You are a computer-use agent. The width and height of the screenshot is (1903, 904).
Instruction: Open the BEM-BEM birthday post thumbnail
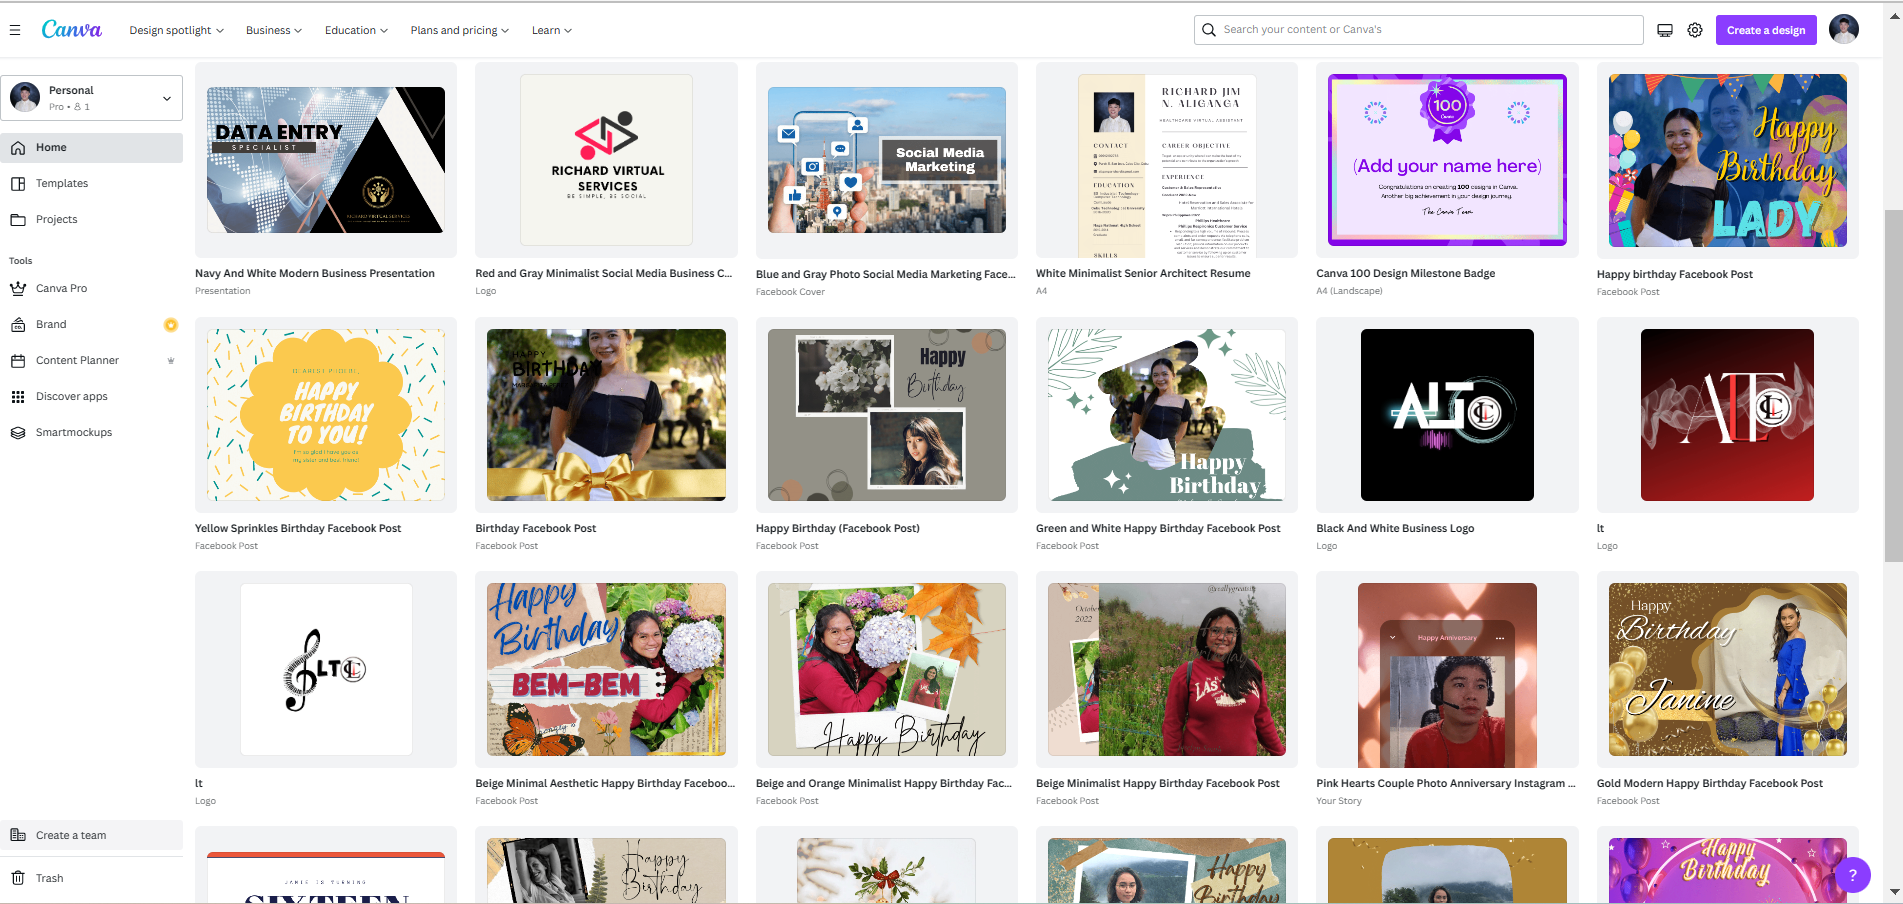pos(606,669)
